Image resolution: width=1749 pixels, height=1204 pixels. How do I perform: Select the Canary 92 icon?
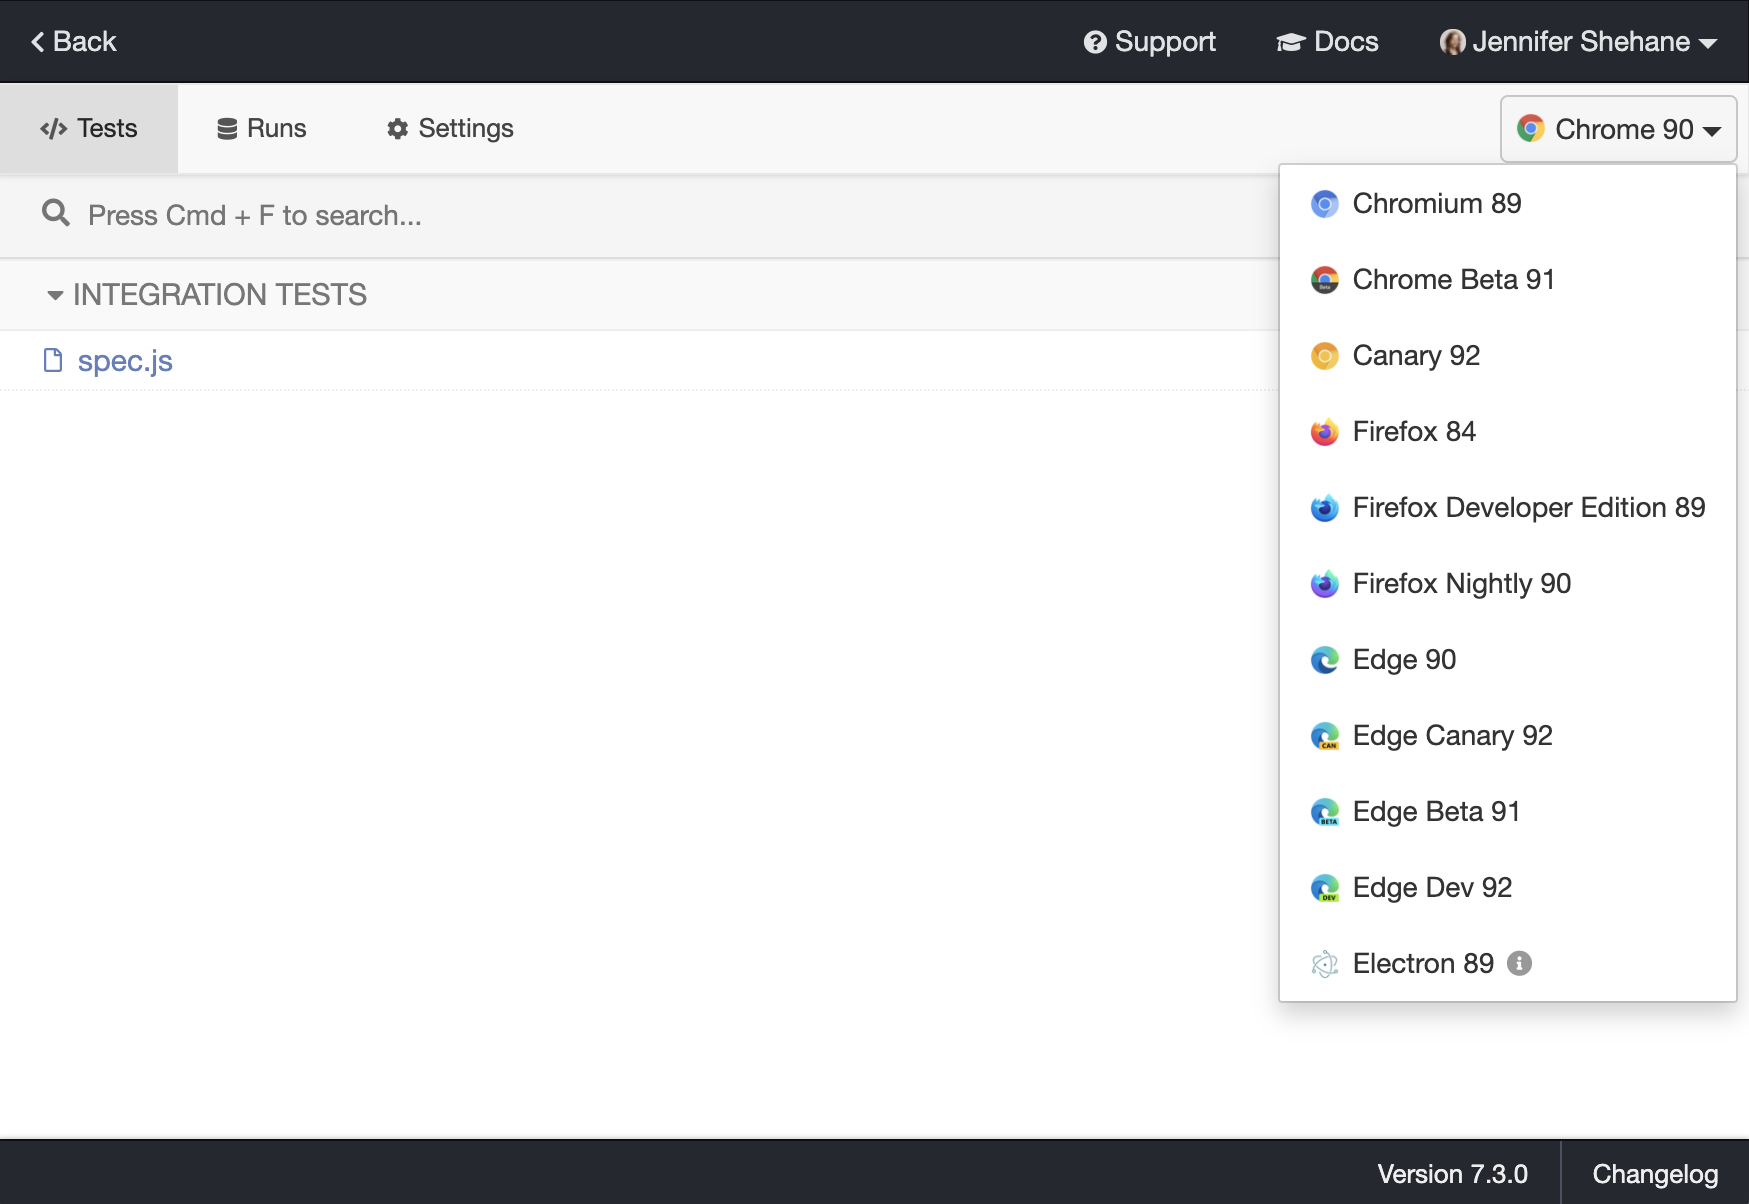click(x=1325, y=355)
